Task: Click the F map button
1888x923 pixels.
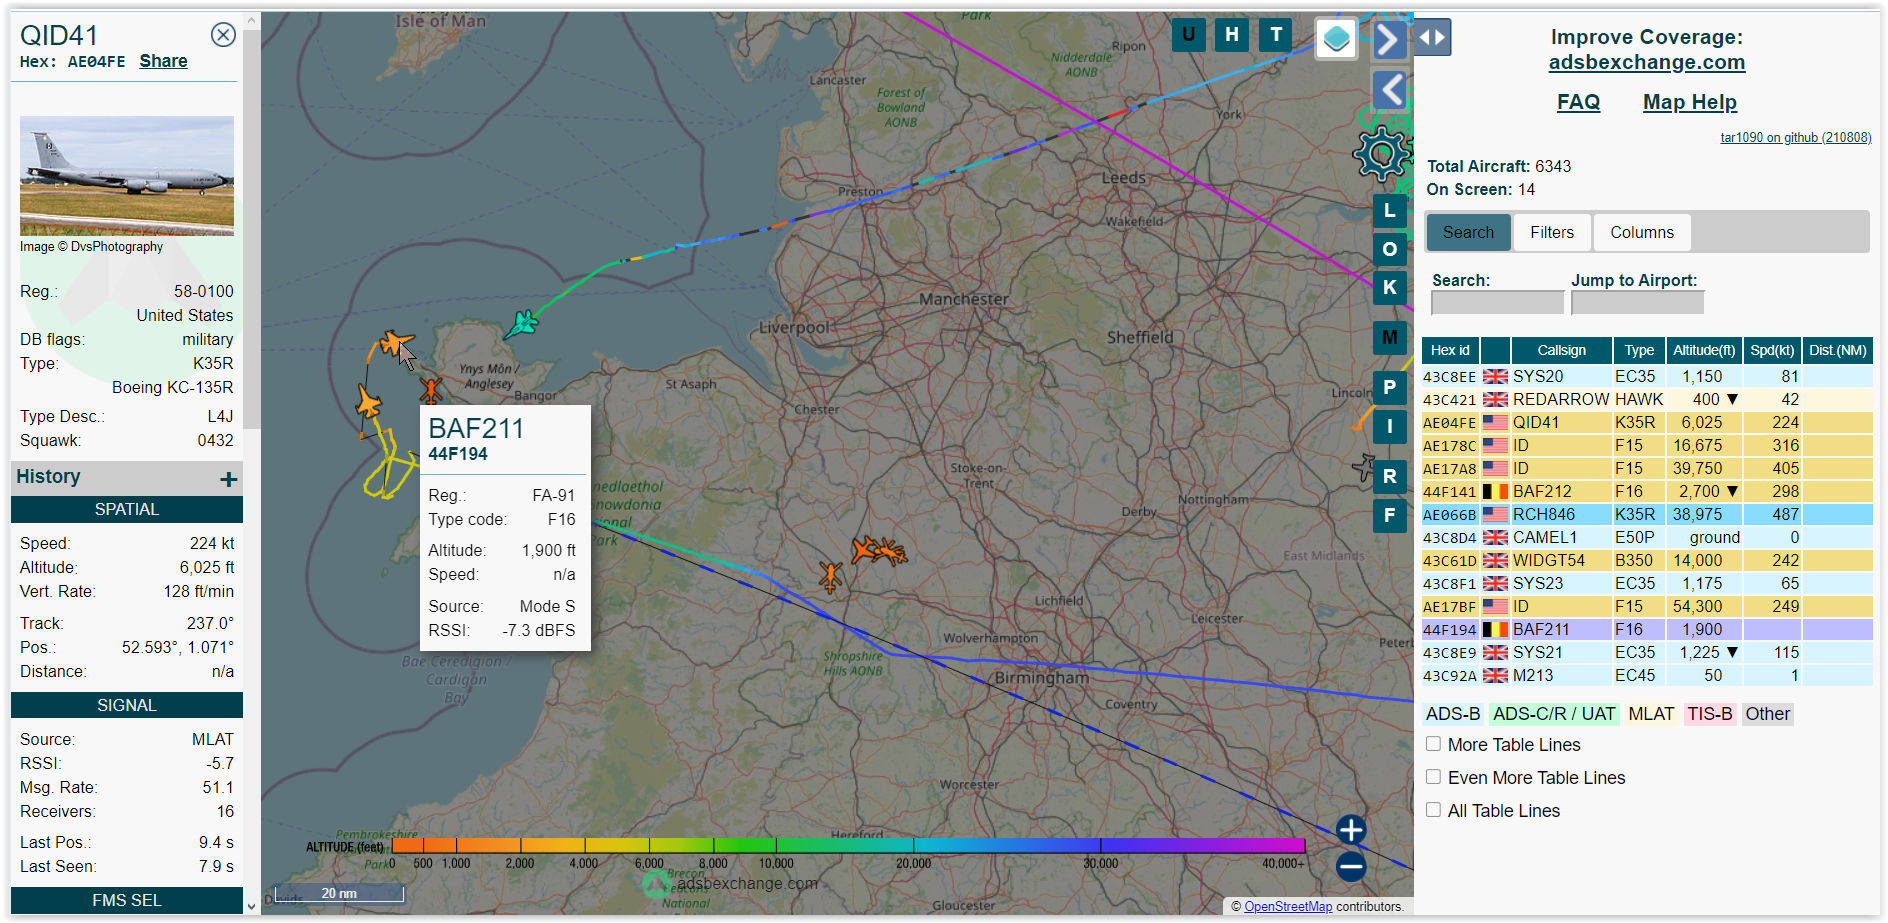Action: coord(1390,516)
